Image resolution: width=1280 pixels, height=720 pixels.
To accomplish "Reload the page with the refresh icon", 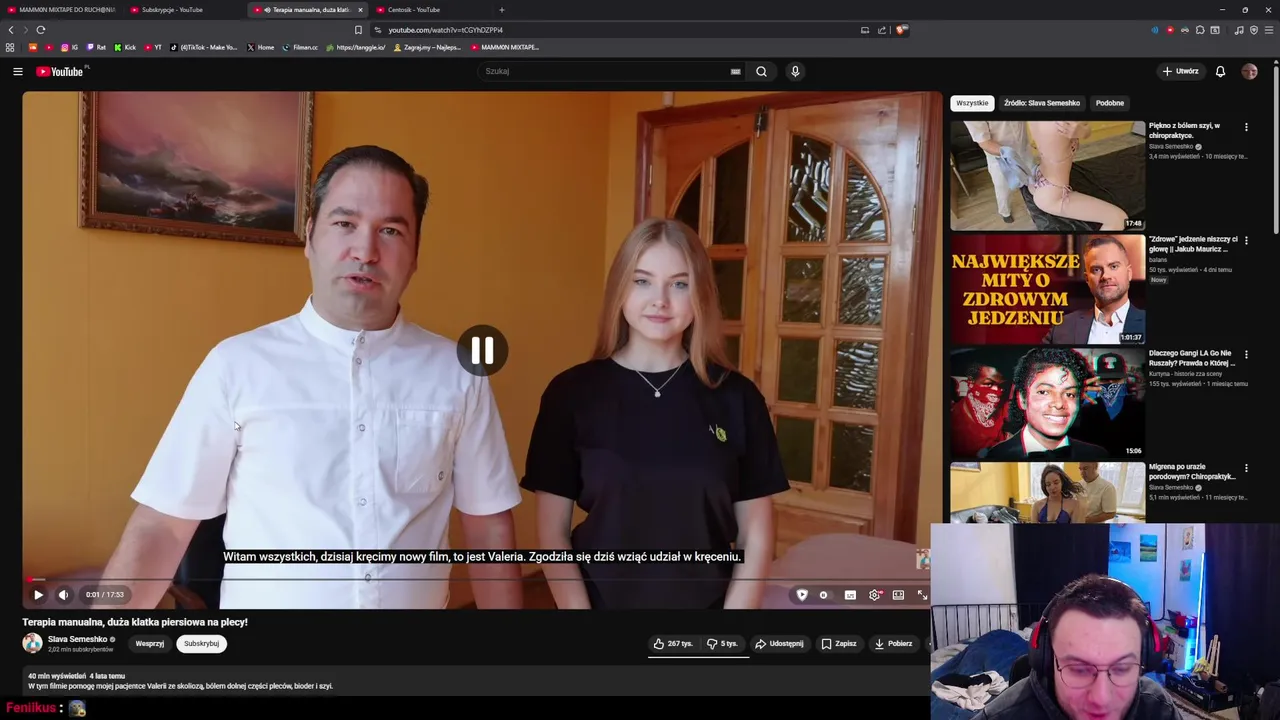I will pos(41,30).
